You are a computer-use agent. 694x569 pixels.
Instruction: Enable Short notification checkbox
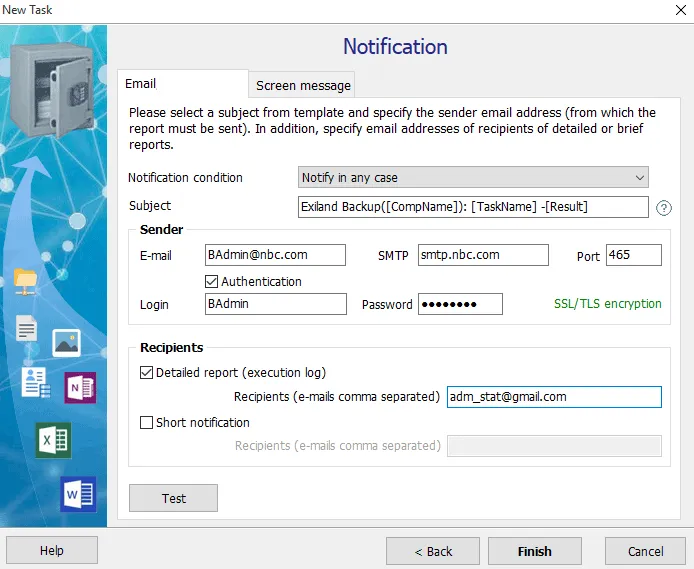tap(147, 423)
